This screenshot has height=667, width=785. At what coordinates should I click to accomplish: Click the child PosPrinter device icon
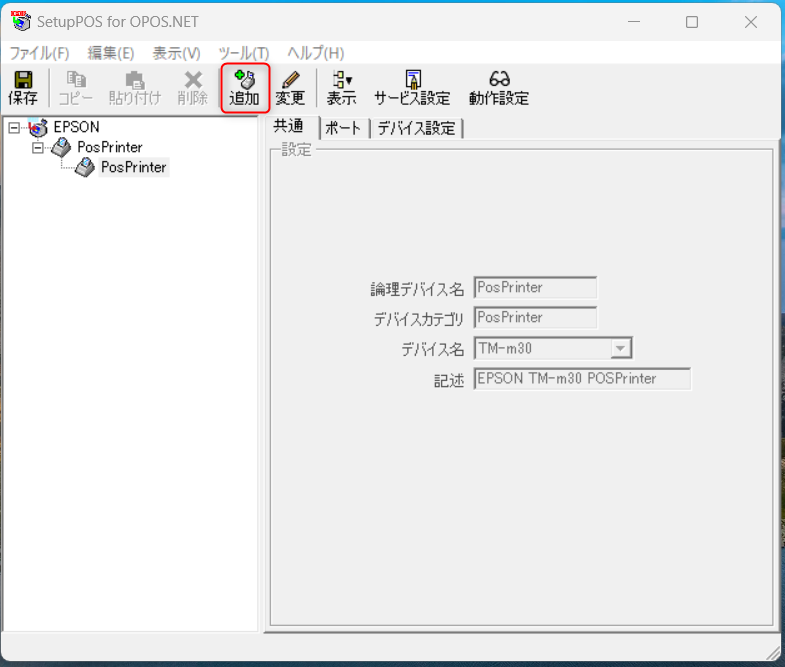point(85,167)
